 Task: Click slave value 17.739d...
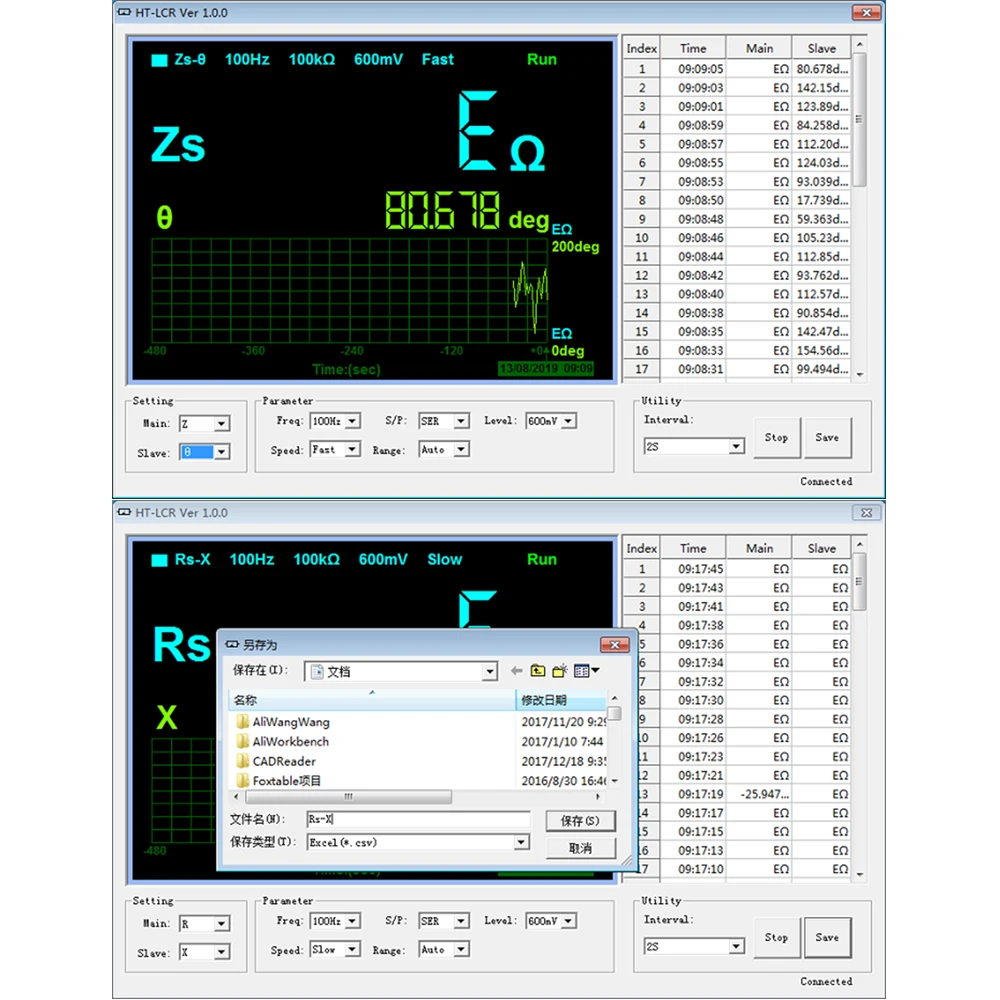(x=822, y=200)
